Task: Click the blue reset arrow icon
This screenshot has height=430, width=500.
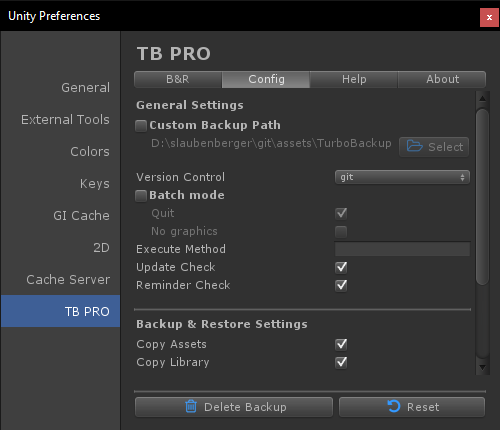Action: click(x=394, y=406)
